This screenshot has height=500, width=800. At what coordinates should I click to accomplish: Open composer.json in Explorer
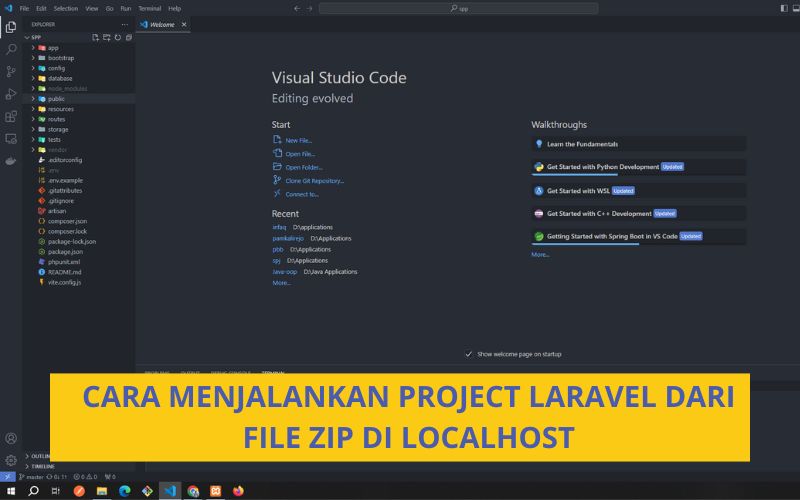pos(79,221)
